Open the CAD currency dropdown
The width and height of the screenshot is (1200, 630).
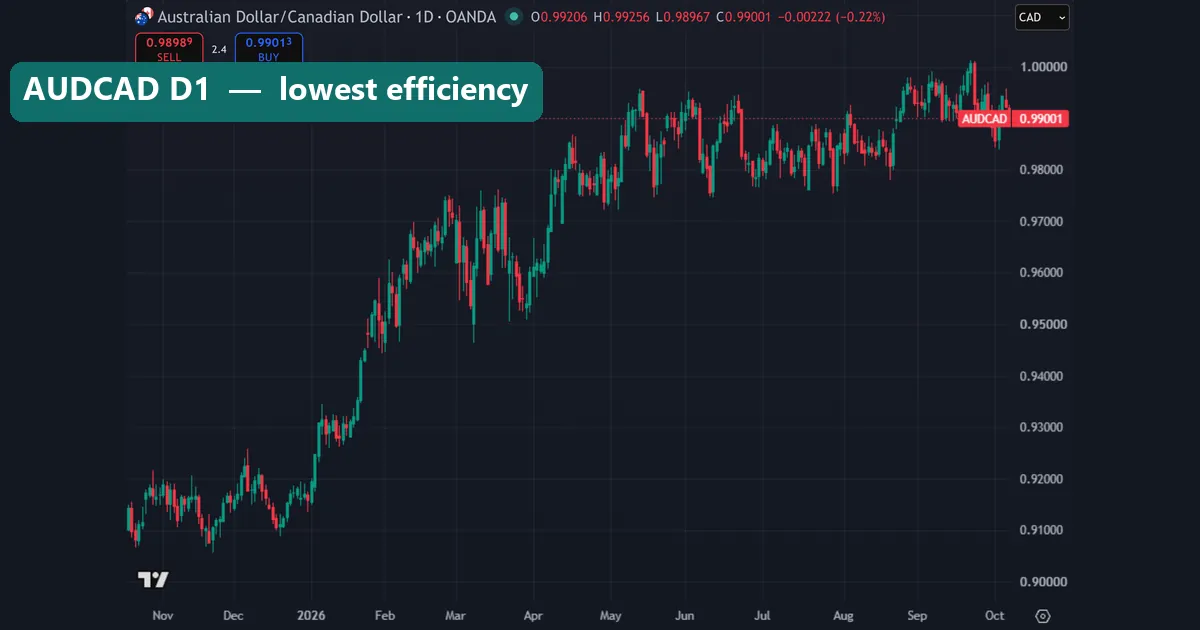tap(1042, 17)
